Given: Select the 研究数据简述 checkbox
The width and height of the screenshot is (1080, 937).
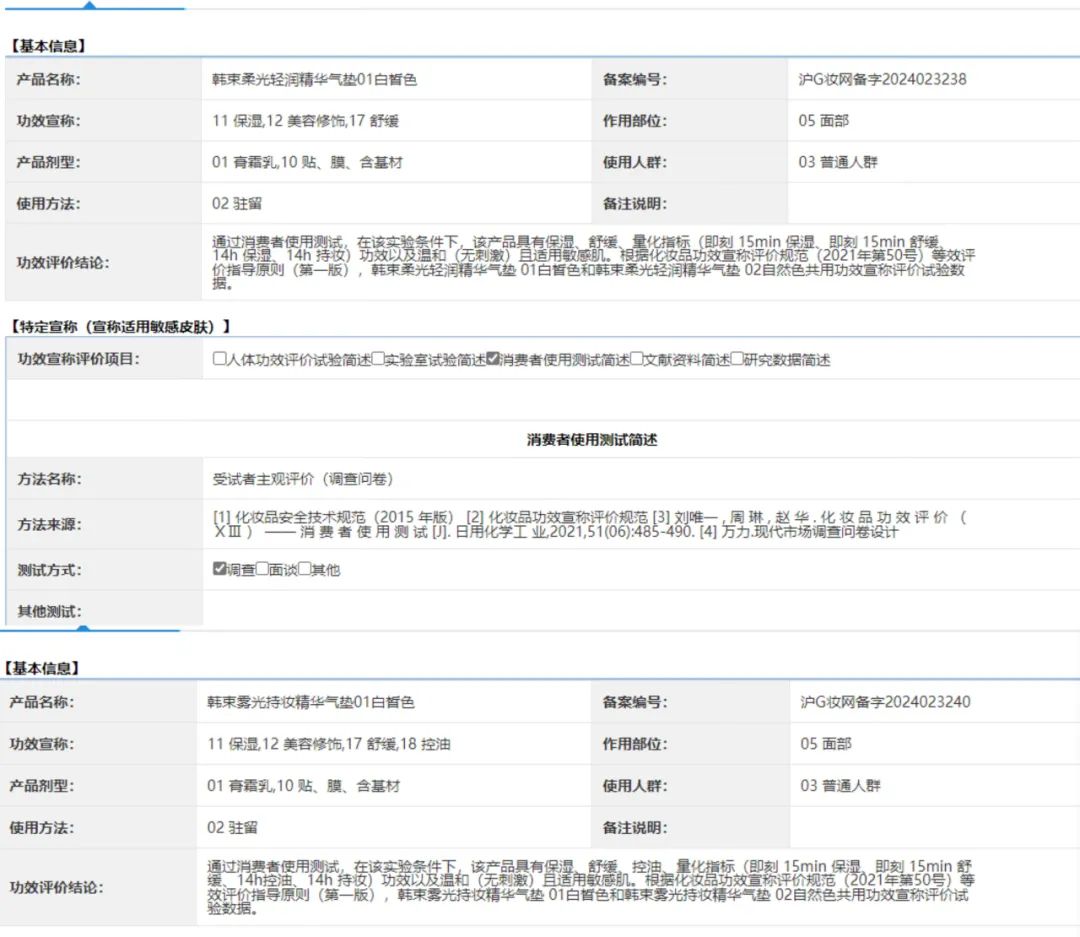Looking at the screenshot, I should tap(737, 359).
